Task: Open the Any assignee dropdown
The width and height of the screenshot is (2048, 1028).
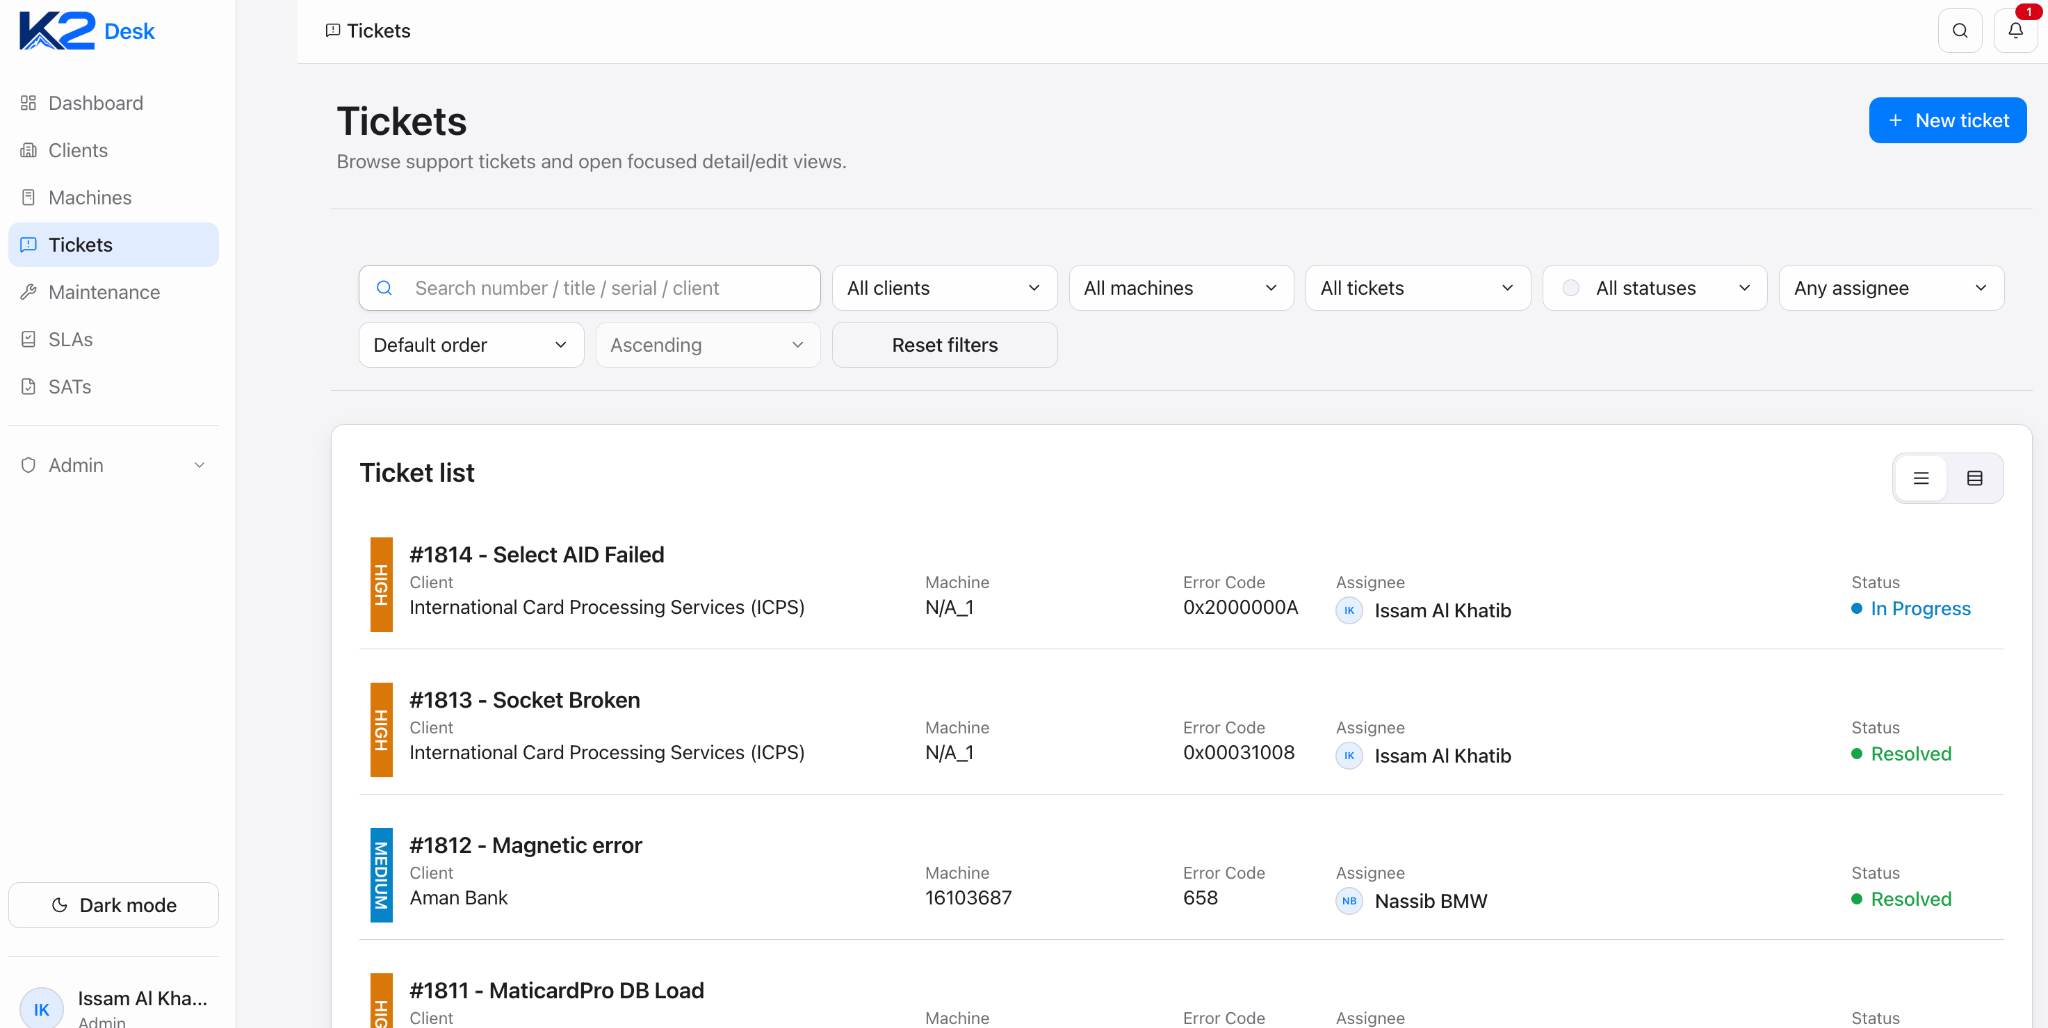Action: click(x=1891, y=288)
